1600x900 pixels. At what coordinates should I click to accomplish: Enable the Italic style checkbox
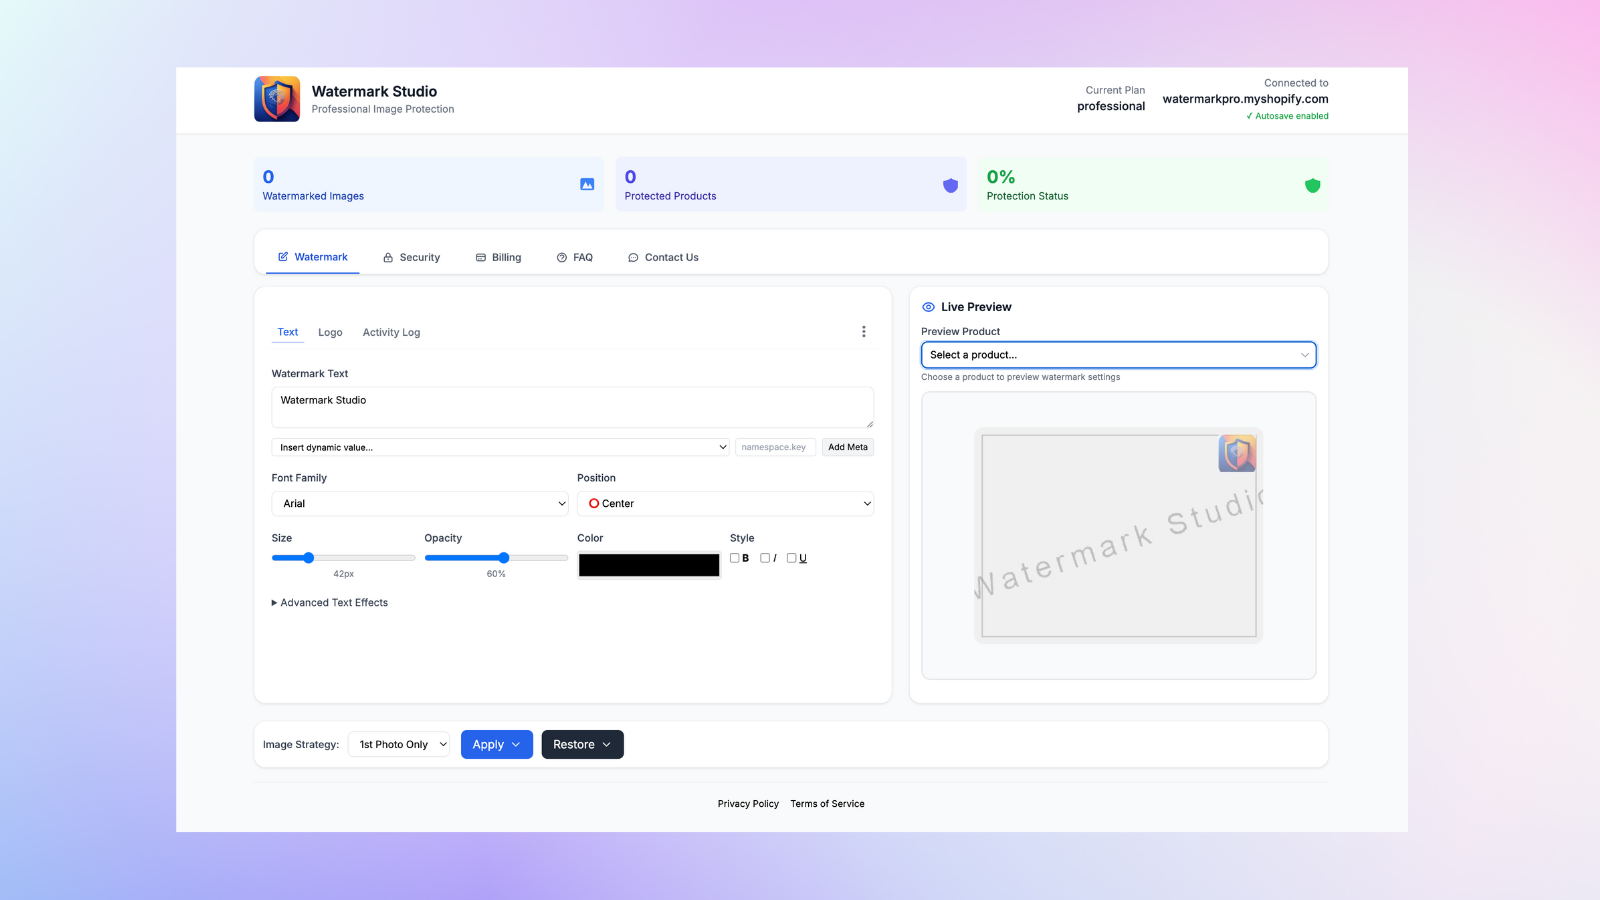coord(763,557)
